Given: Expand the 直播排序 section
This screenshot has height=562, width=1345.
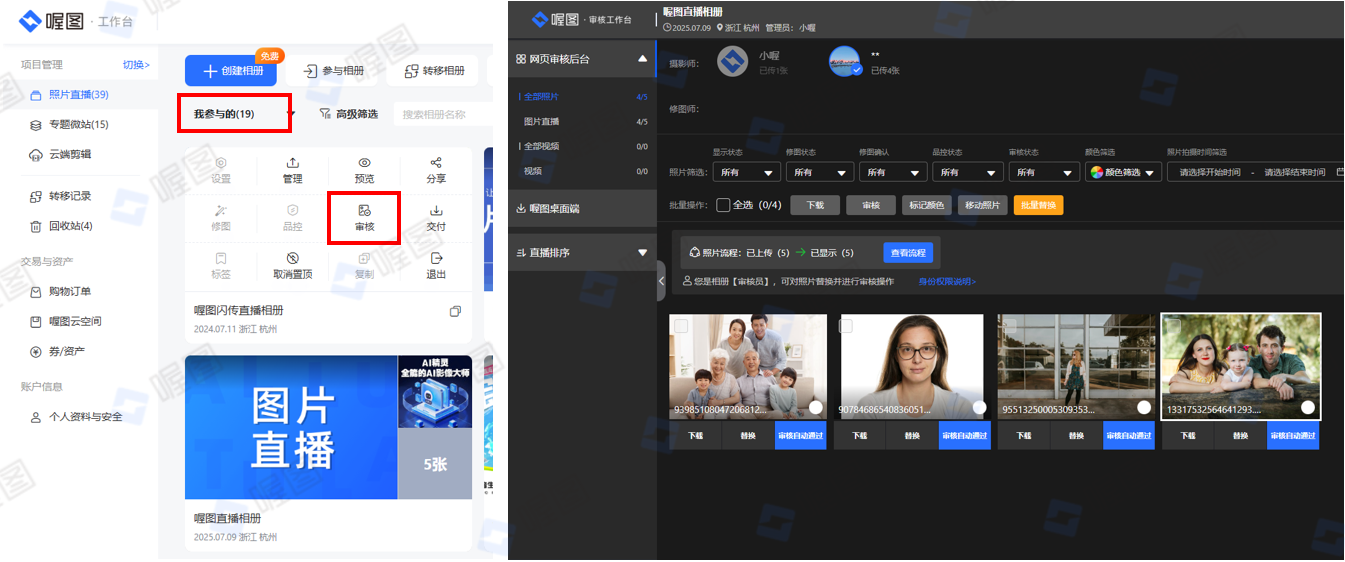Looking at the screenshot, I should click(642, 252).
